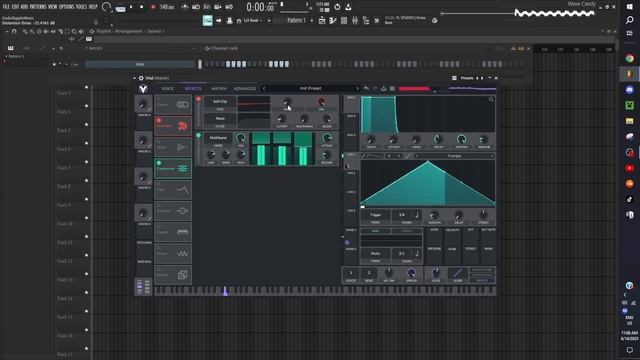Click the Vital logo icon
This screenshot has width=640, height=360.
143,89
